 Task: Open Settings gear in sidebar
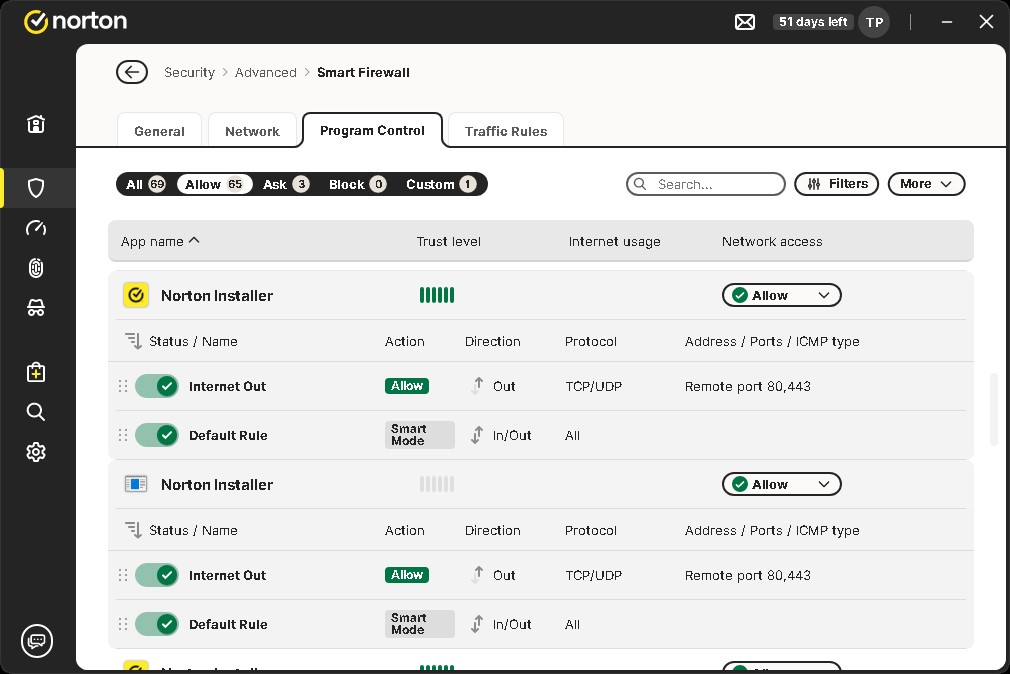click(36, 452)
